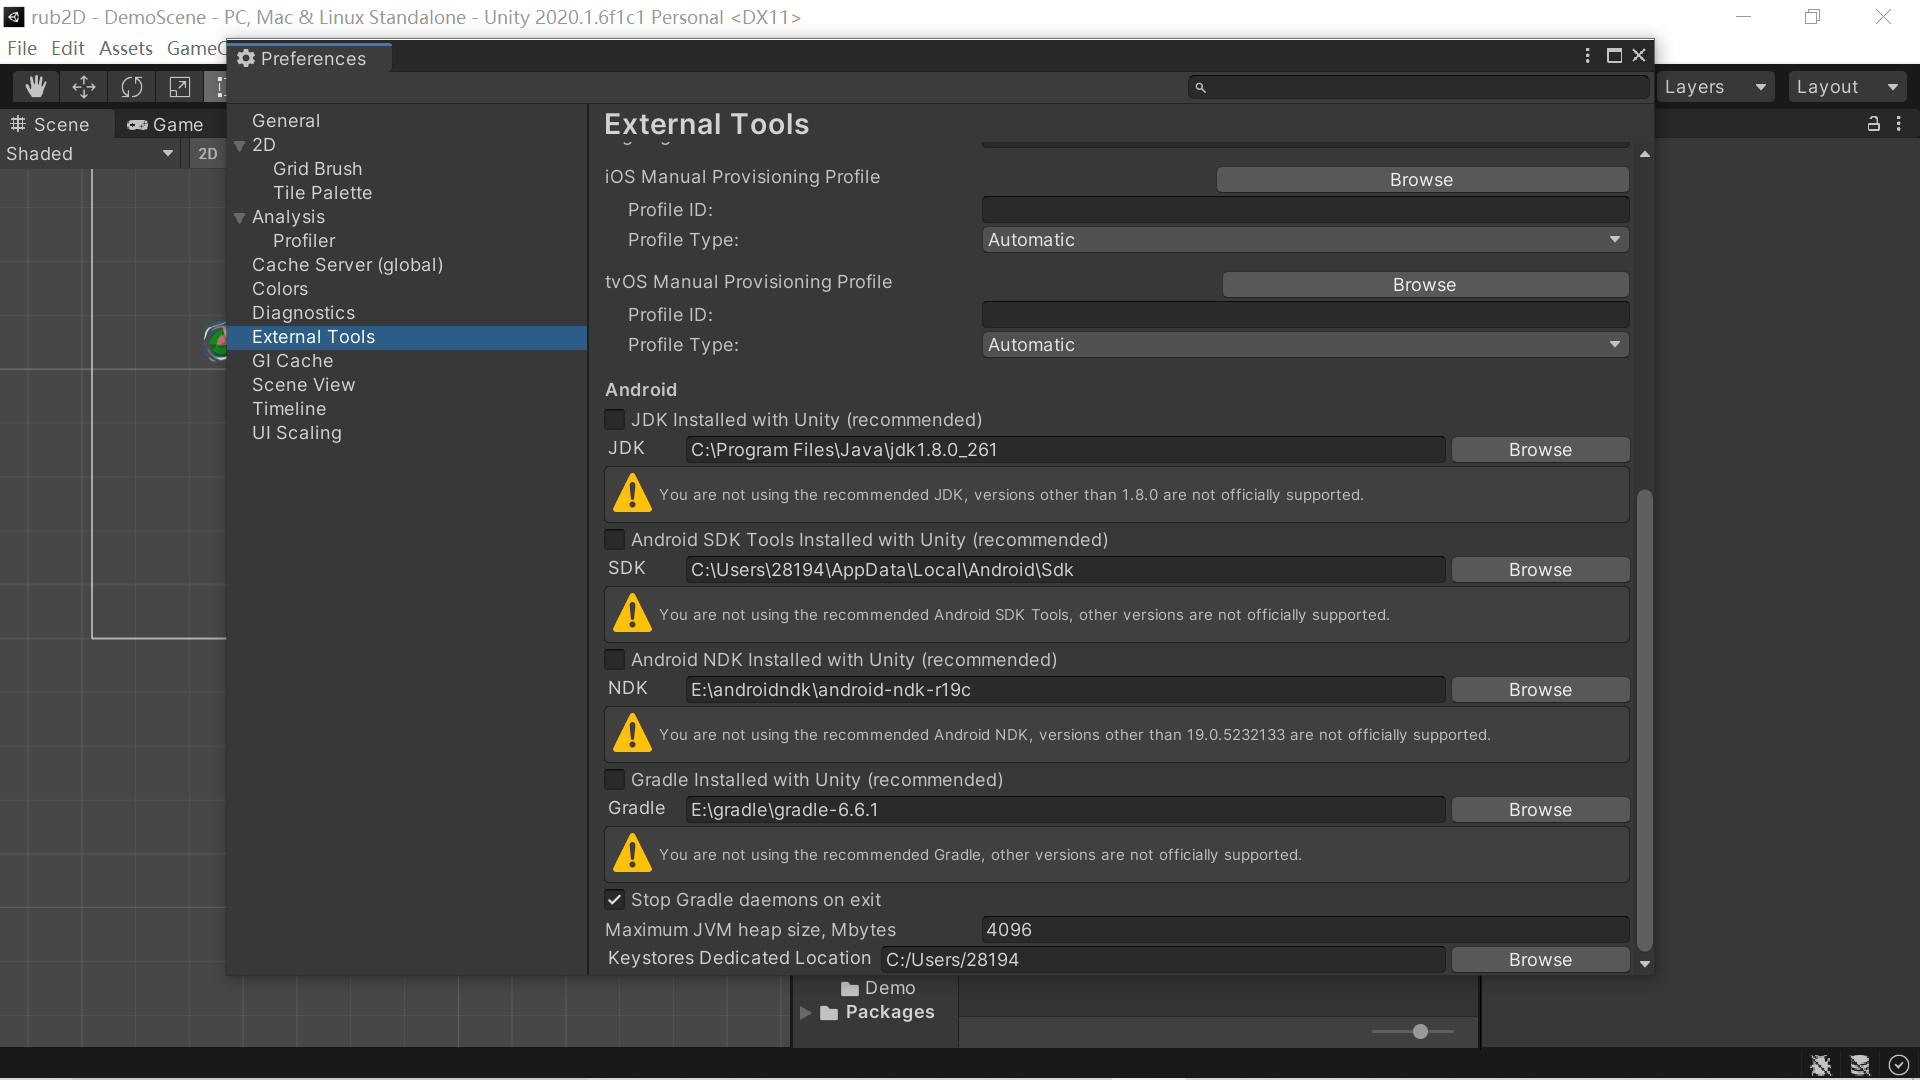Open the Layers dropdown

(x=1714, y=87)
